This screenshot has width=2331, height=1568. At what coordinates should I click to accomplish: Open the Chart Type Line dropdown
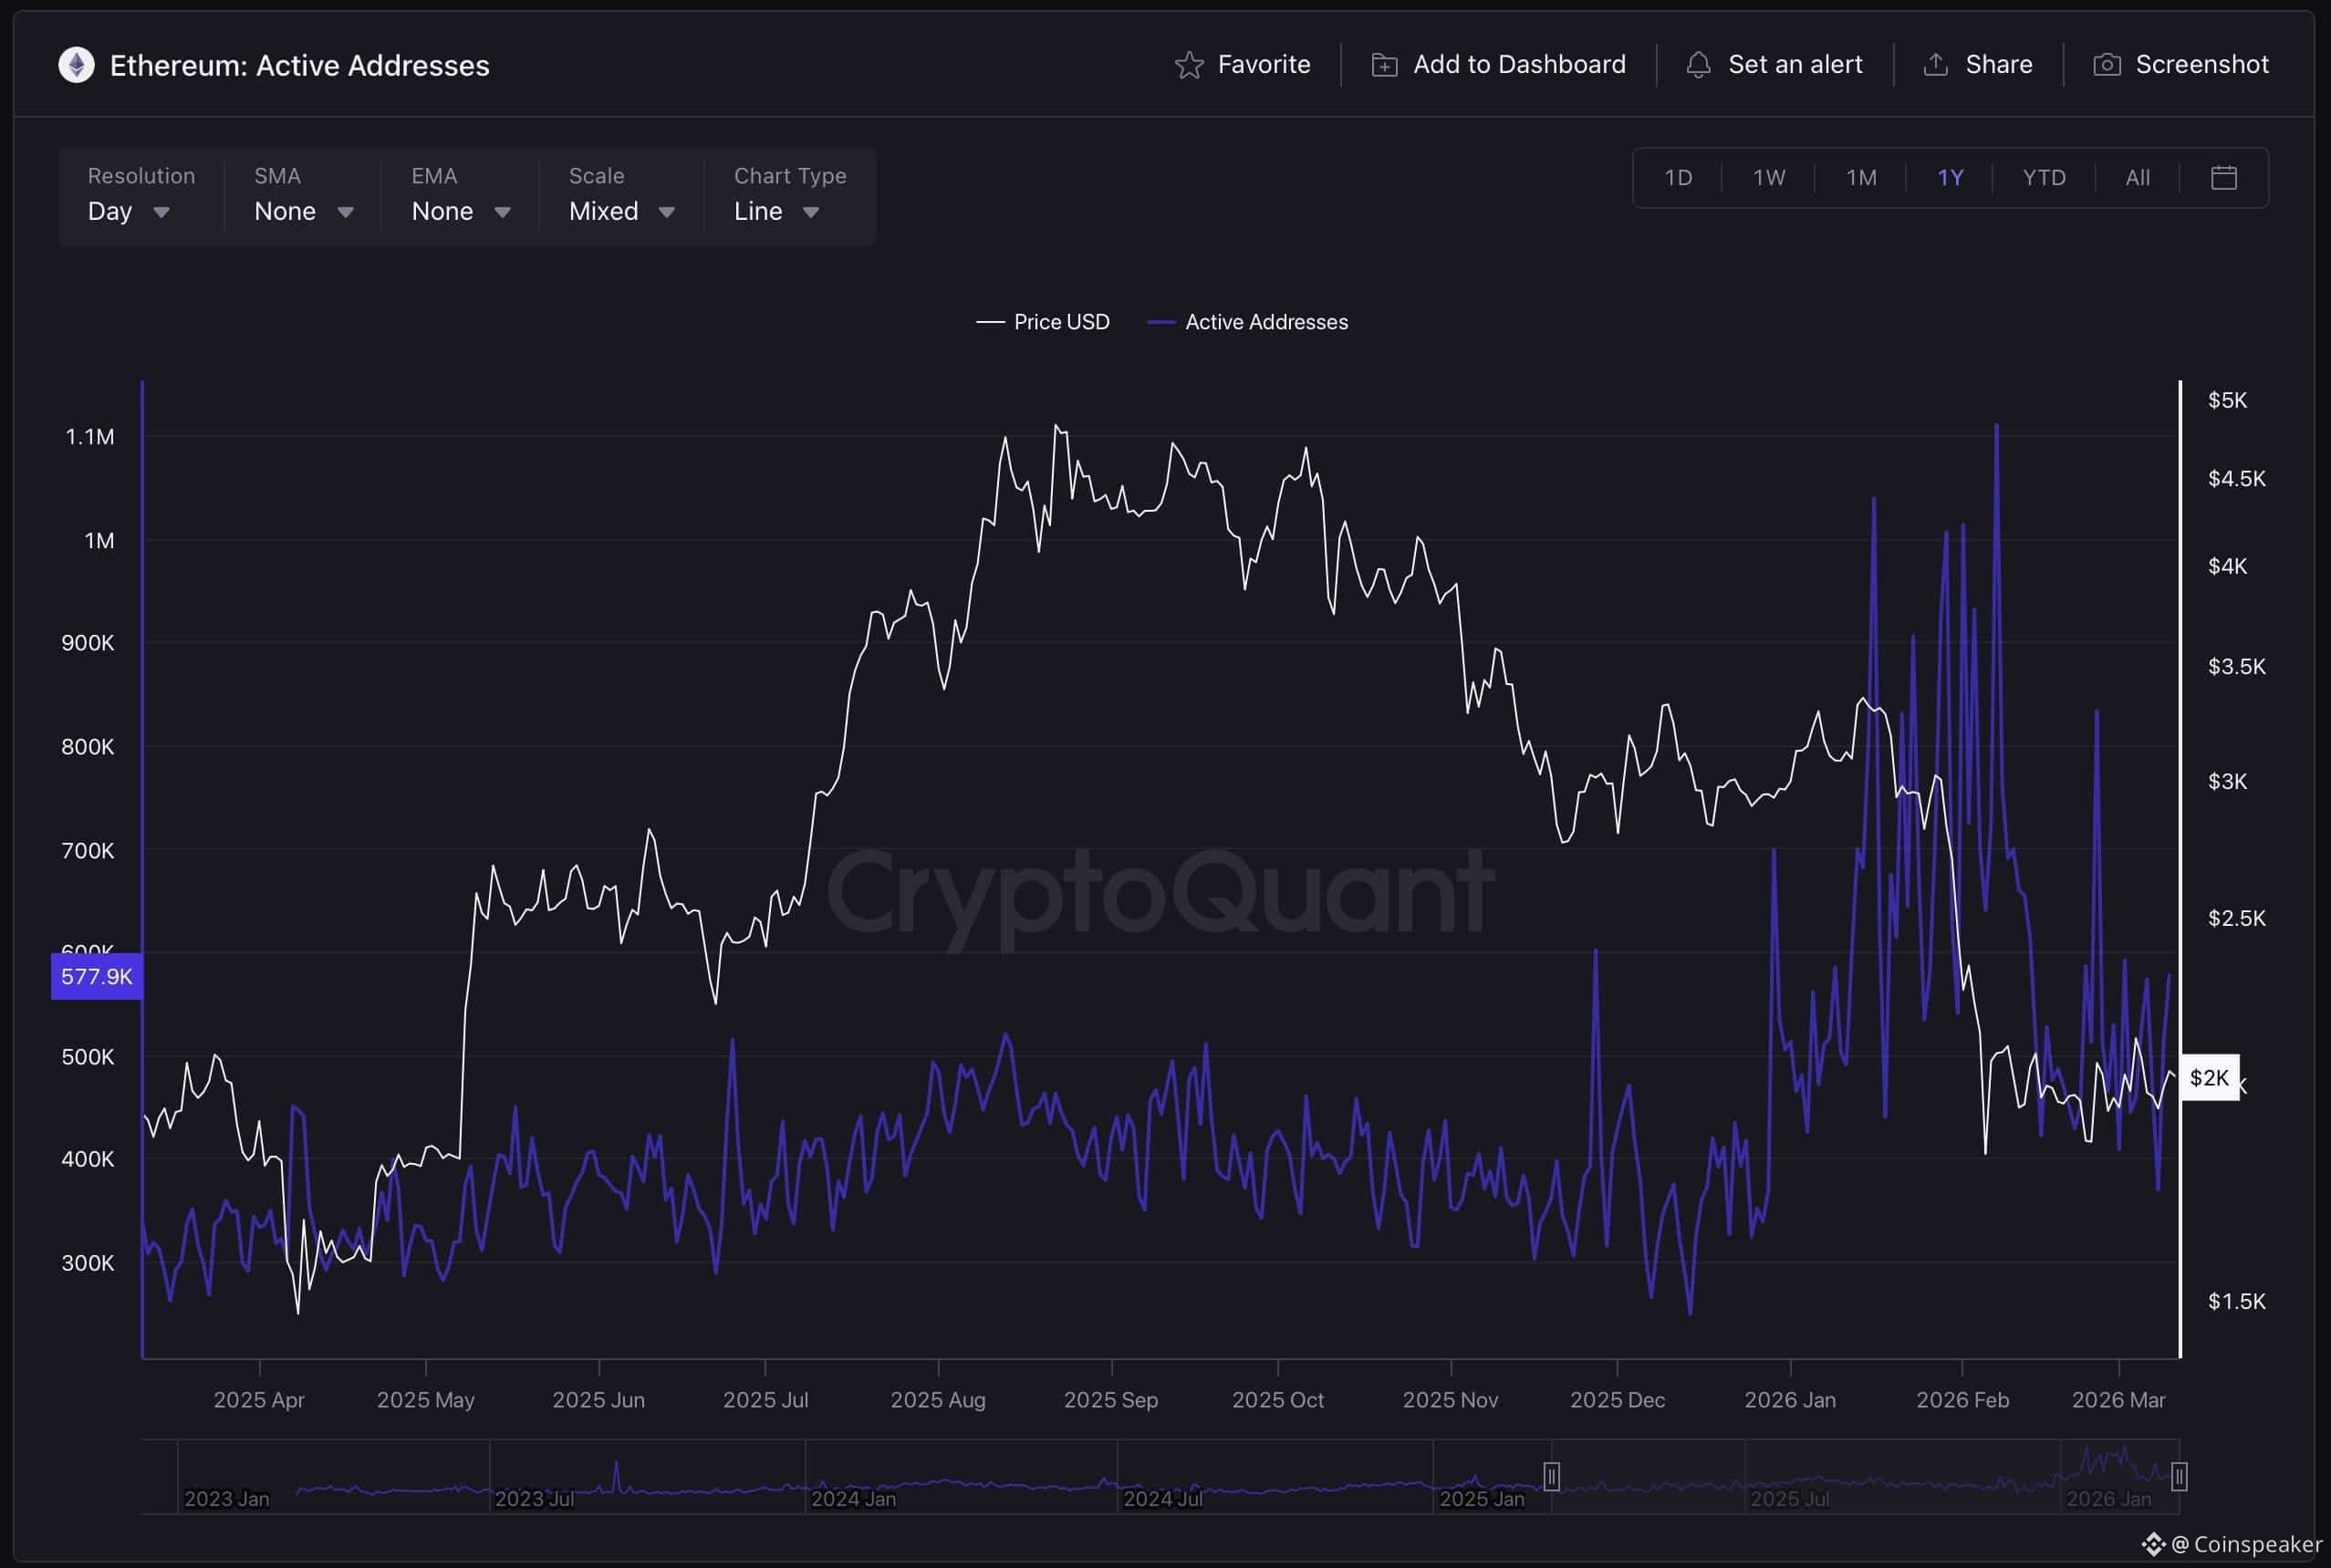point(777,212)
